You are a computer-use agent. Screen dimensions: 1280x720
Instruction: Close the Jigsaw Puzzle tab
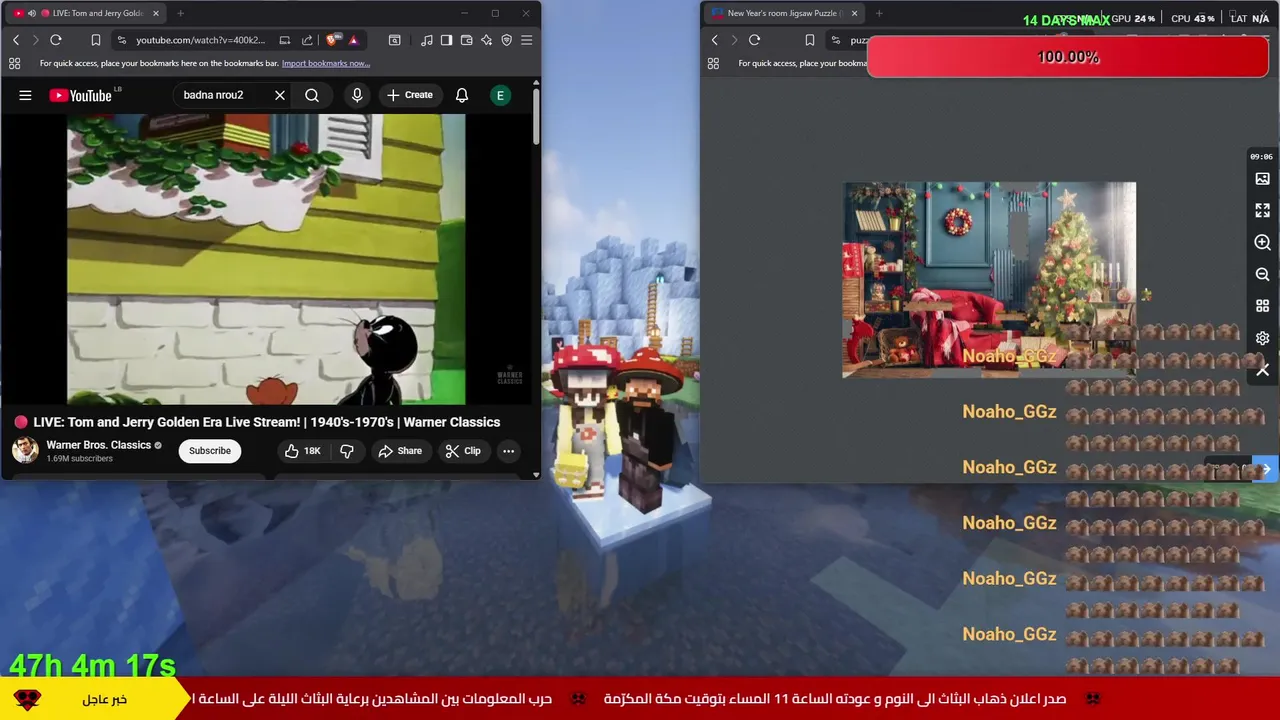click(x=854, y=13)
